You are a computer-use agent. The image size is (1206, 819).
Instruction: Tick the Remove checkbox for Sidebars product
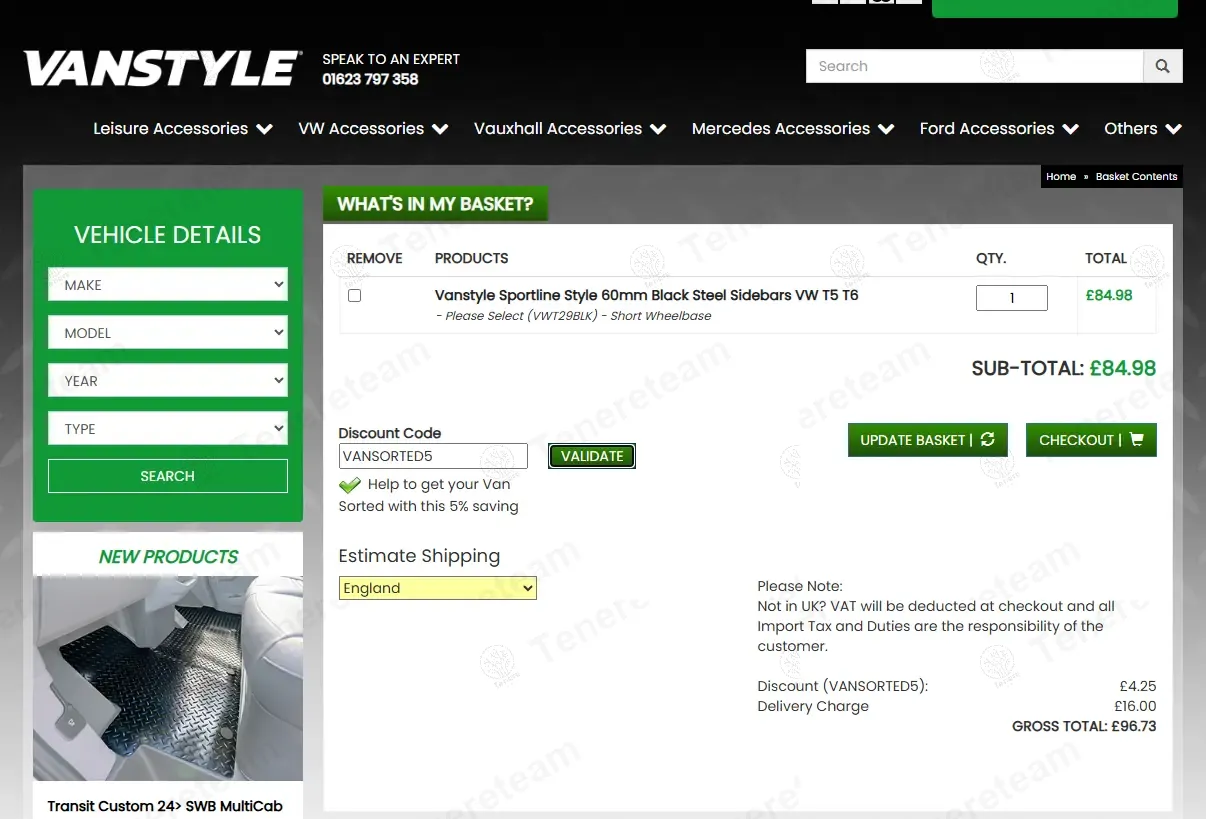click(354, 296)
